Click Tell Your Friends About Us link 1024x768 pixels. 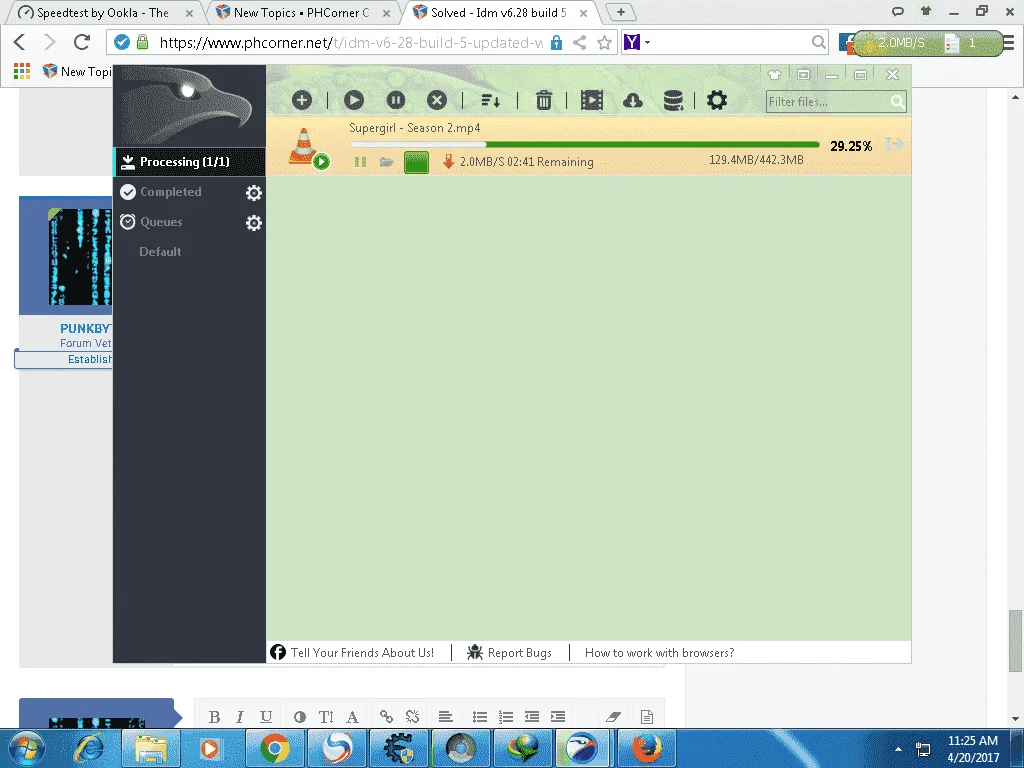tap(352, 652)
